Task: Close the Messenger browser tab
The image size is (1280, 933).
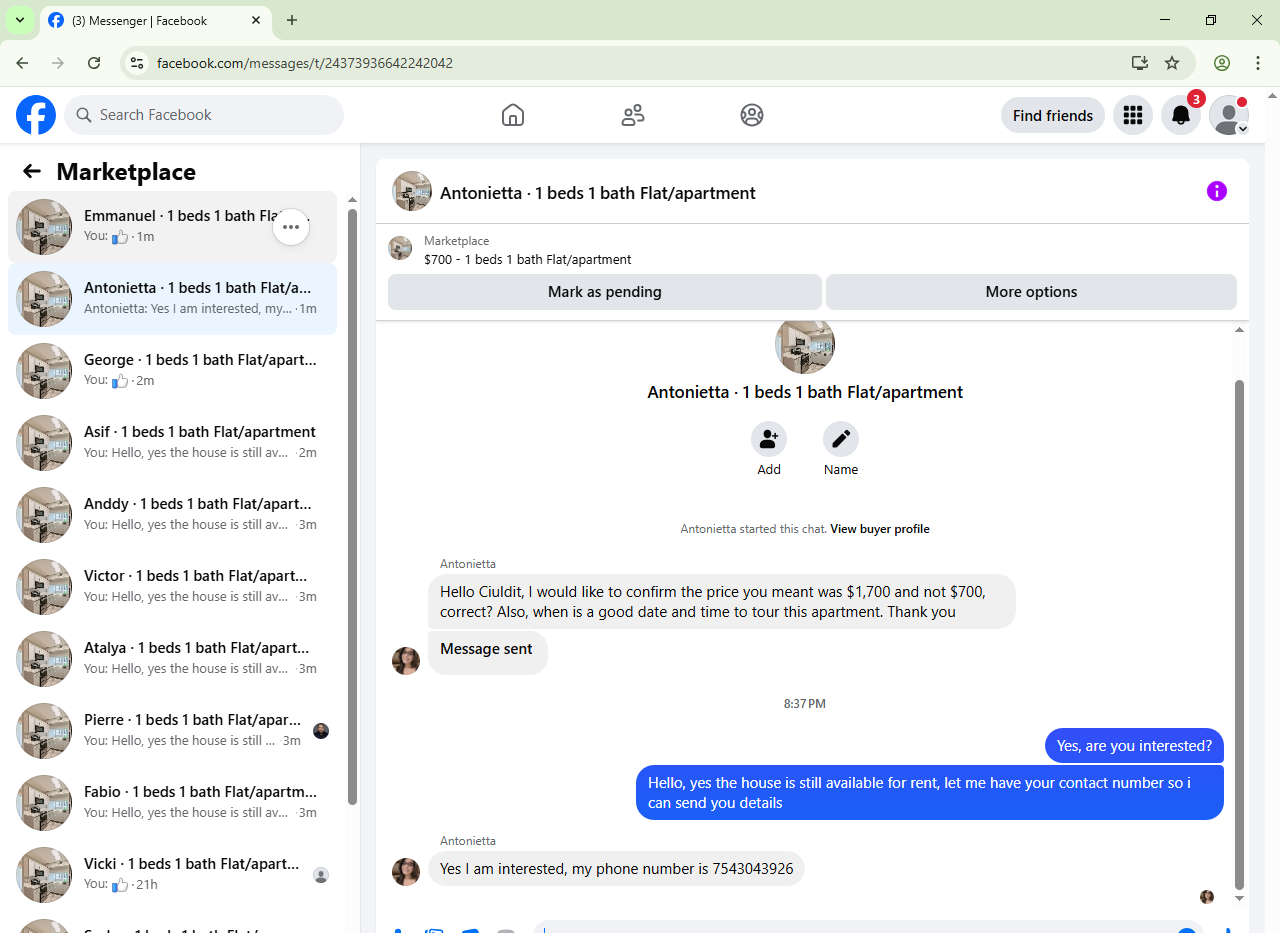Action: click(256, 20)
